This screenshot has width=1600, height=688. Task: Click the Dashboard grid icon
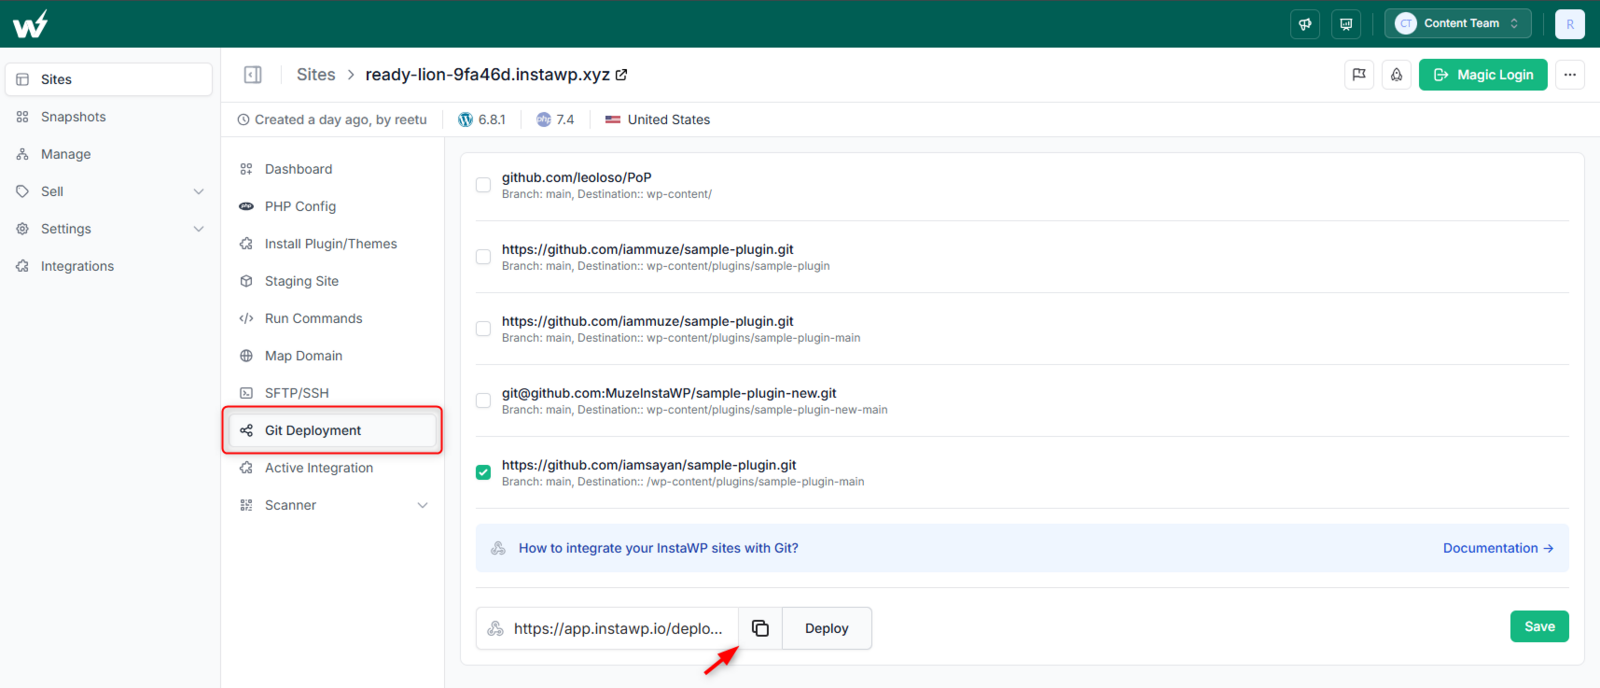[246, 169]
